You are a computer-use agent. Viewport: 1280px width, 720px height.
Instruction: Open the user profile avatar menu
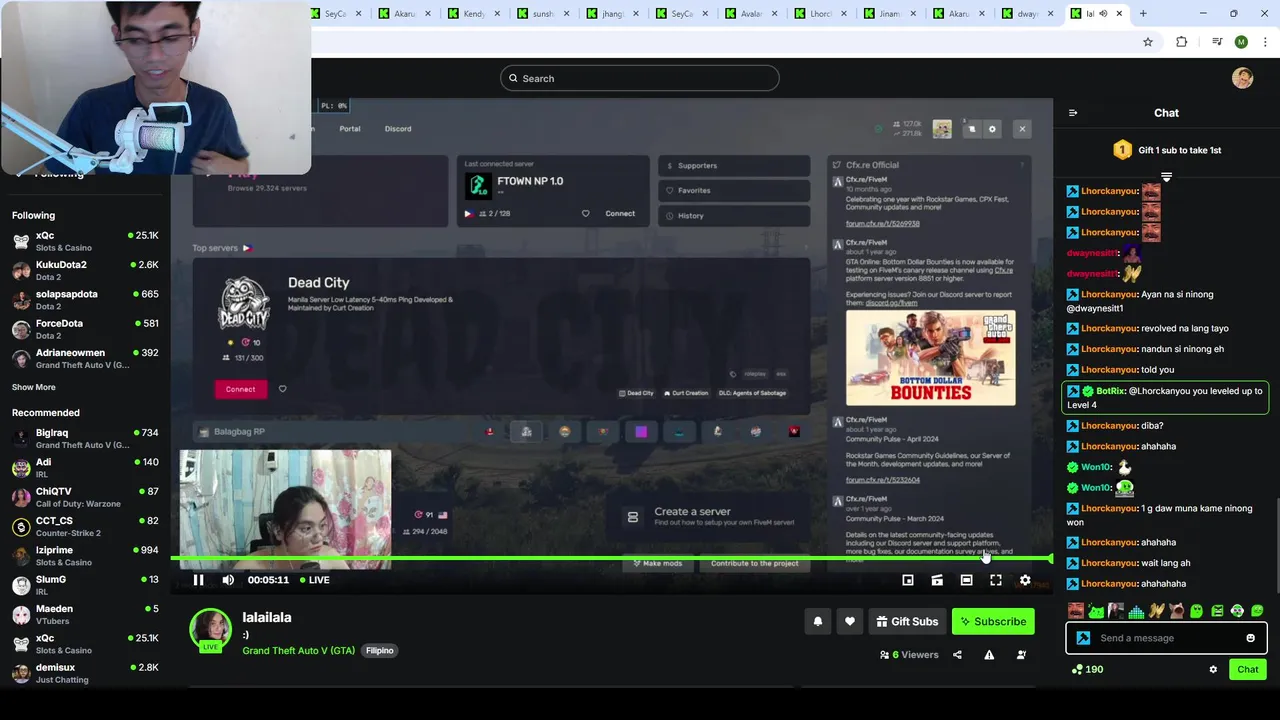[x=1242, y=78]
